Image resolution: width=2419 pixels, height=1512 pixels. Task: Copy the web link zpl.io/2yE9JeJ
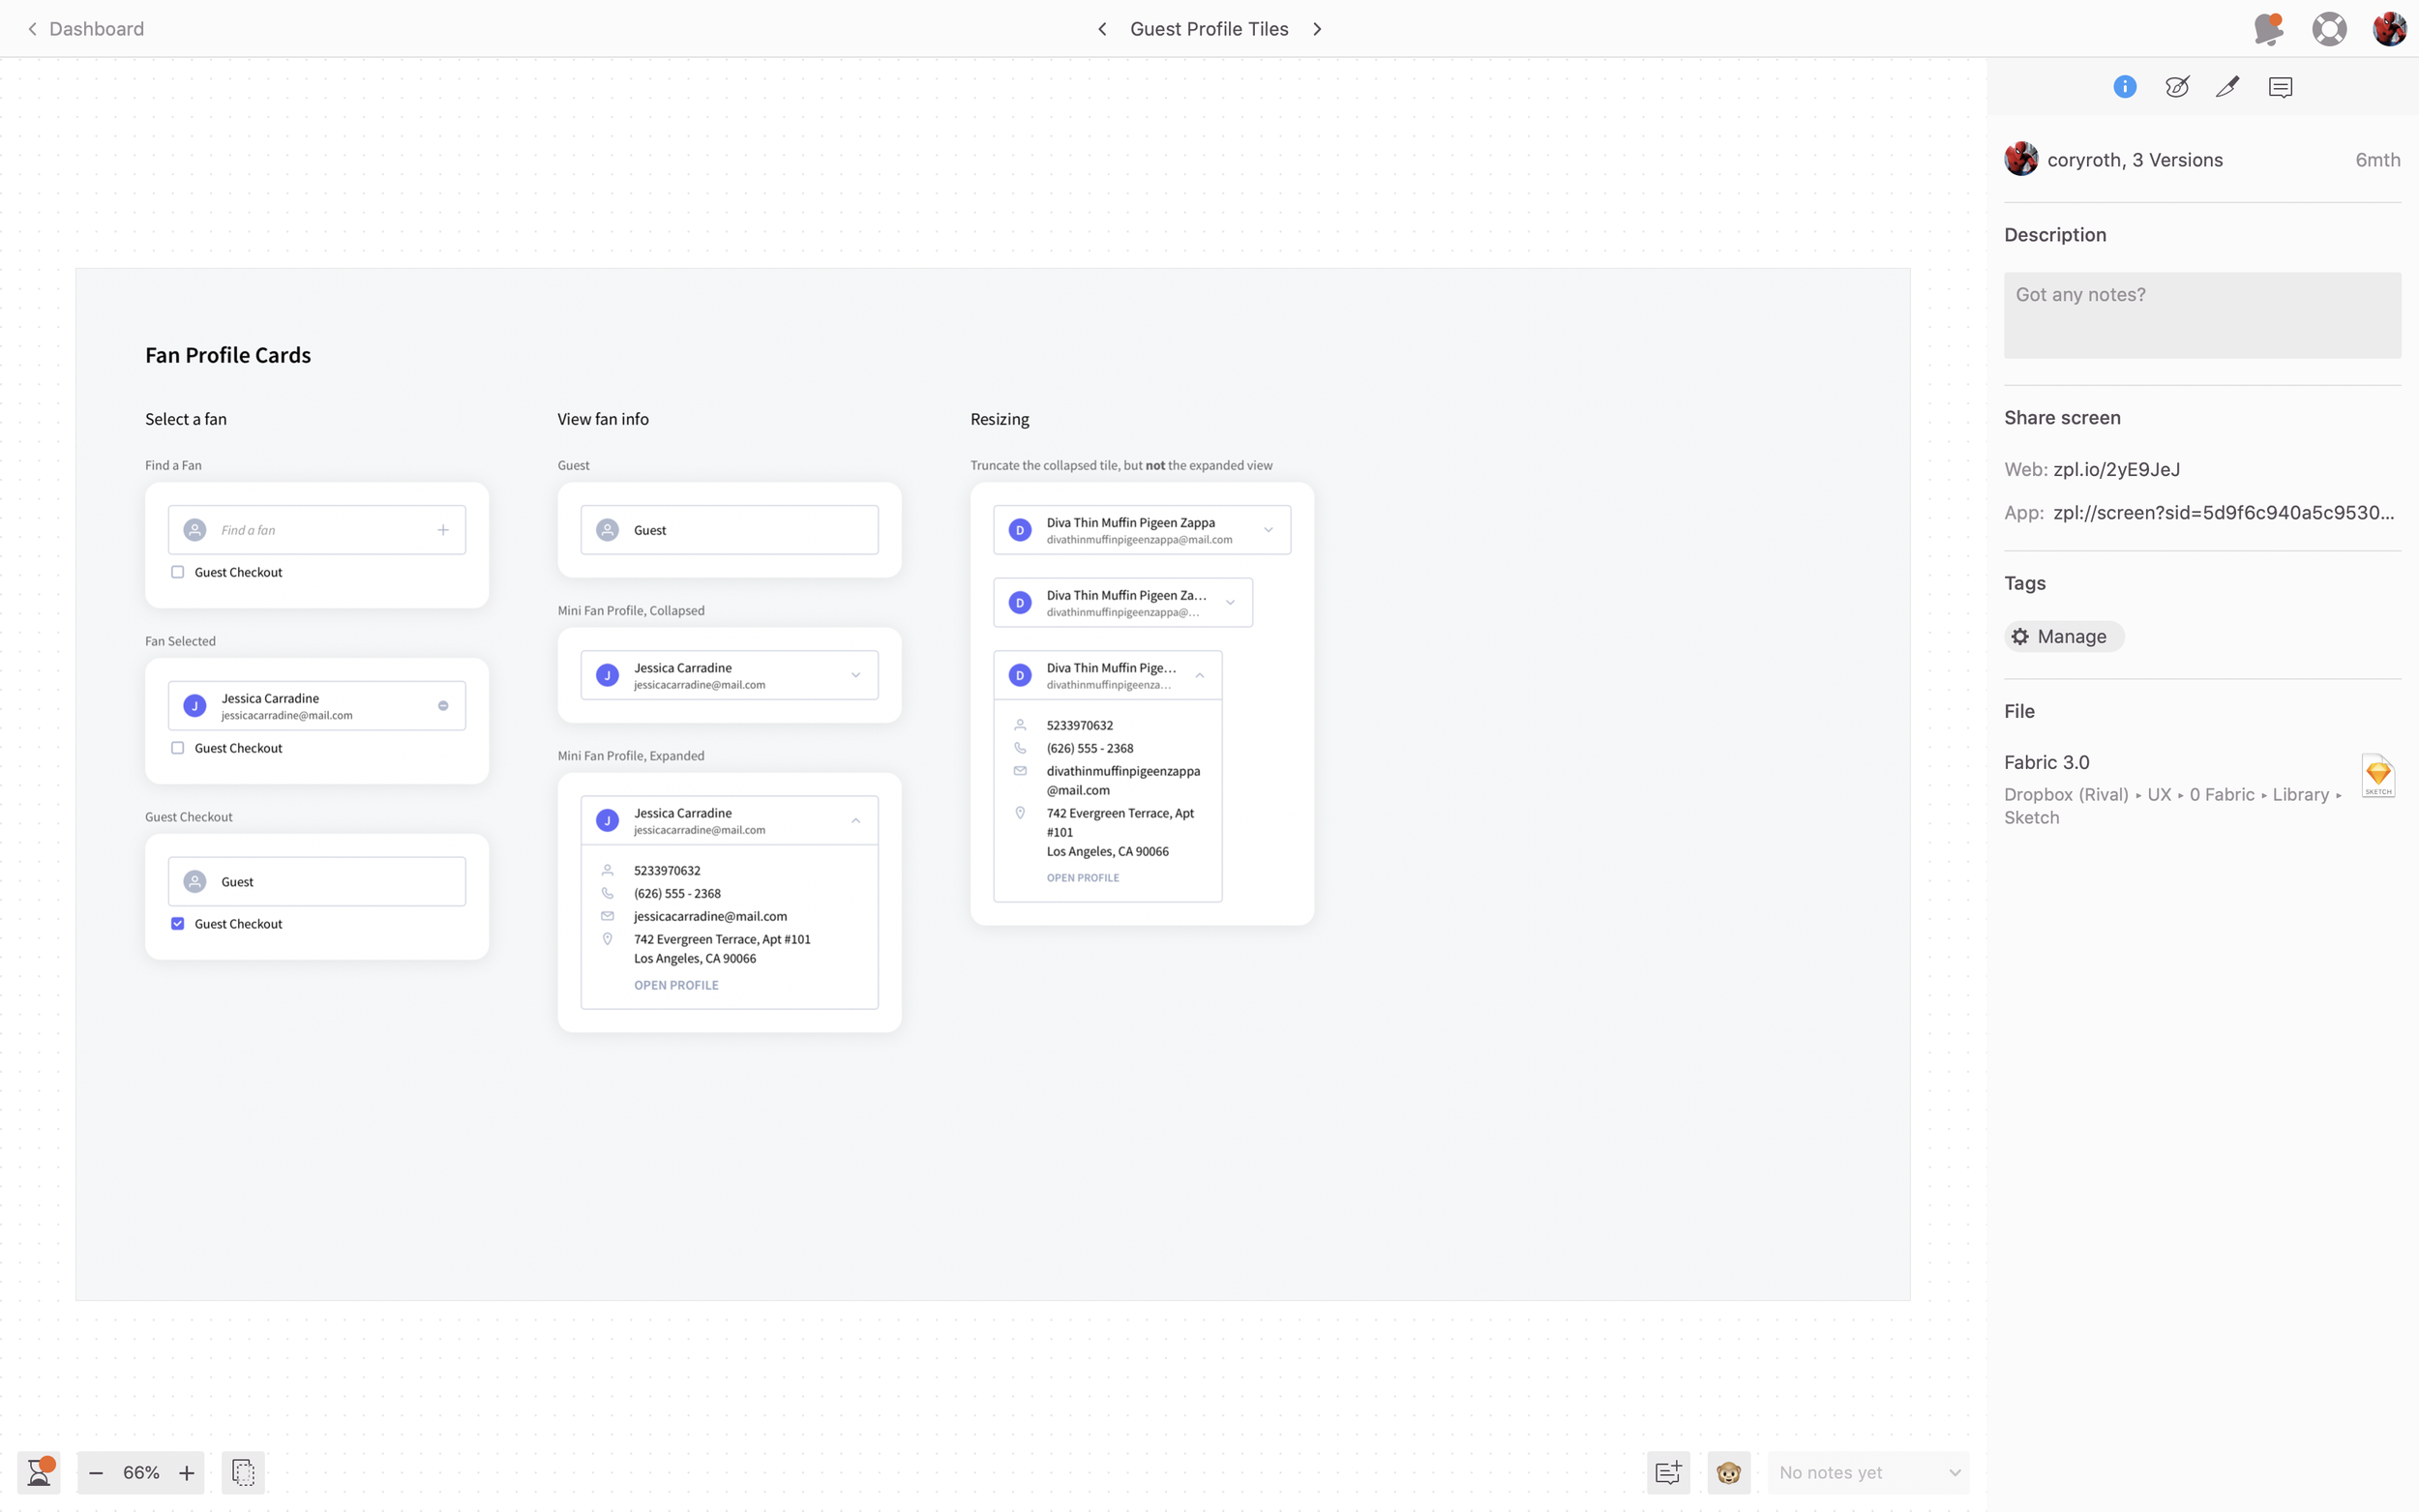tap(2116, 469)
